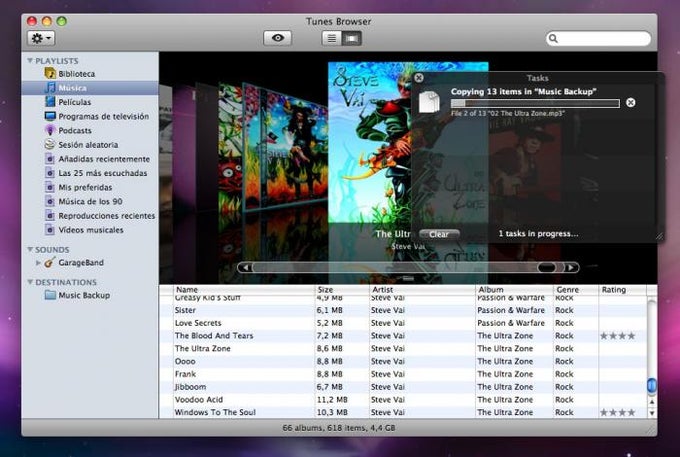Open Las 25 más escuchadas icon

[50, 173]
